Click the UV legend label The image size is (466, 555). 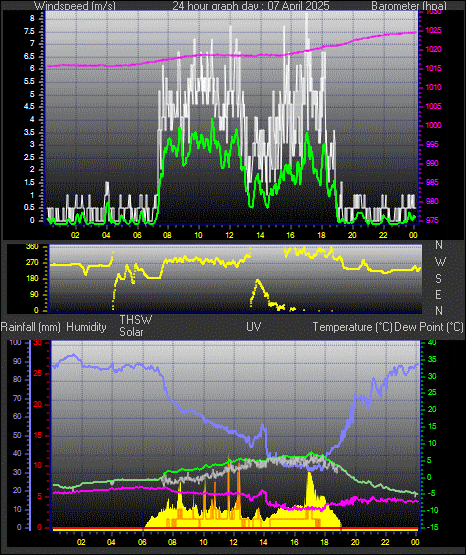click(x=254, y=327)
